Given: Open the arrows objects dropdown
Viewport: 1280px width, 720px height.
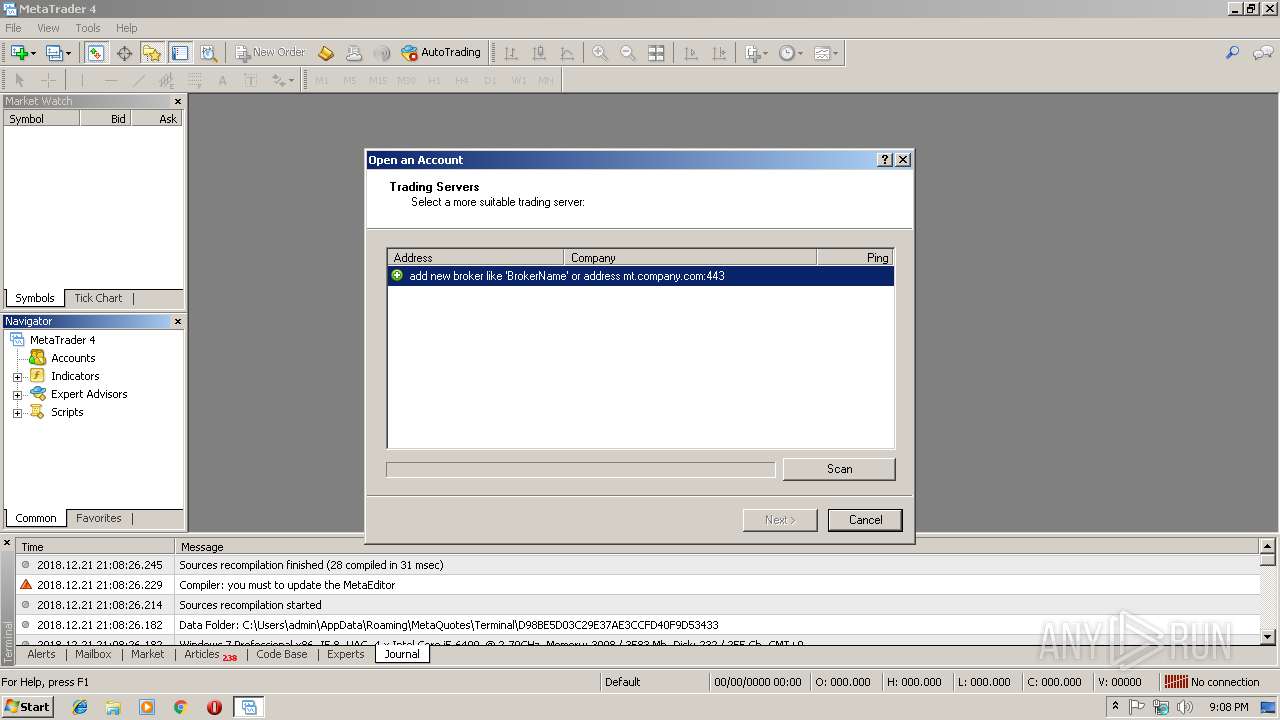Looking at the screenshot, I should [283, 80].
